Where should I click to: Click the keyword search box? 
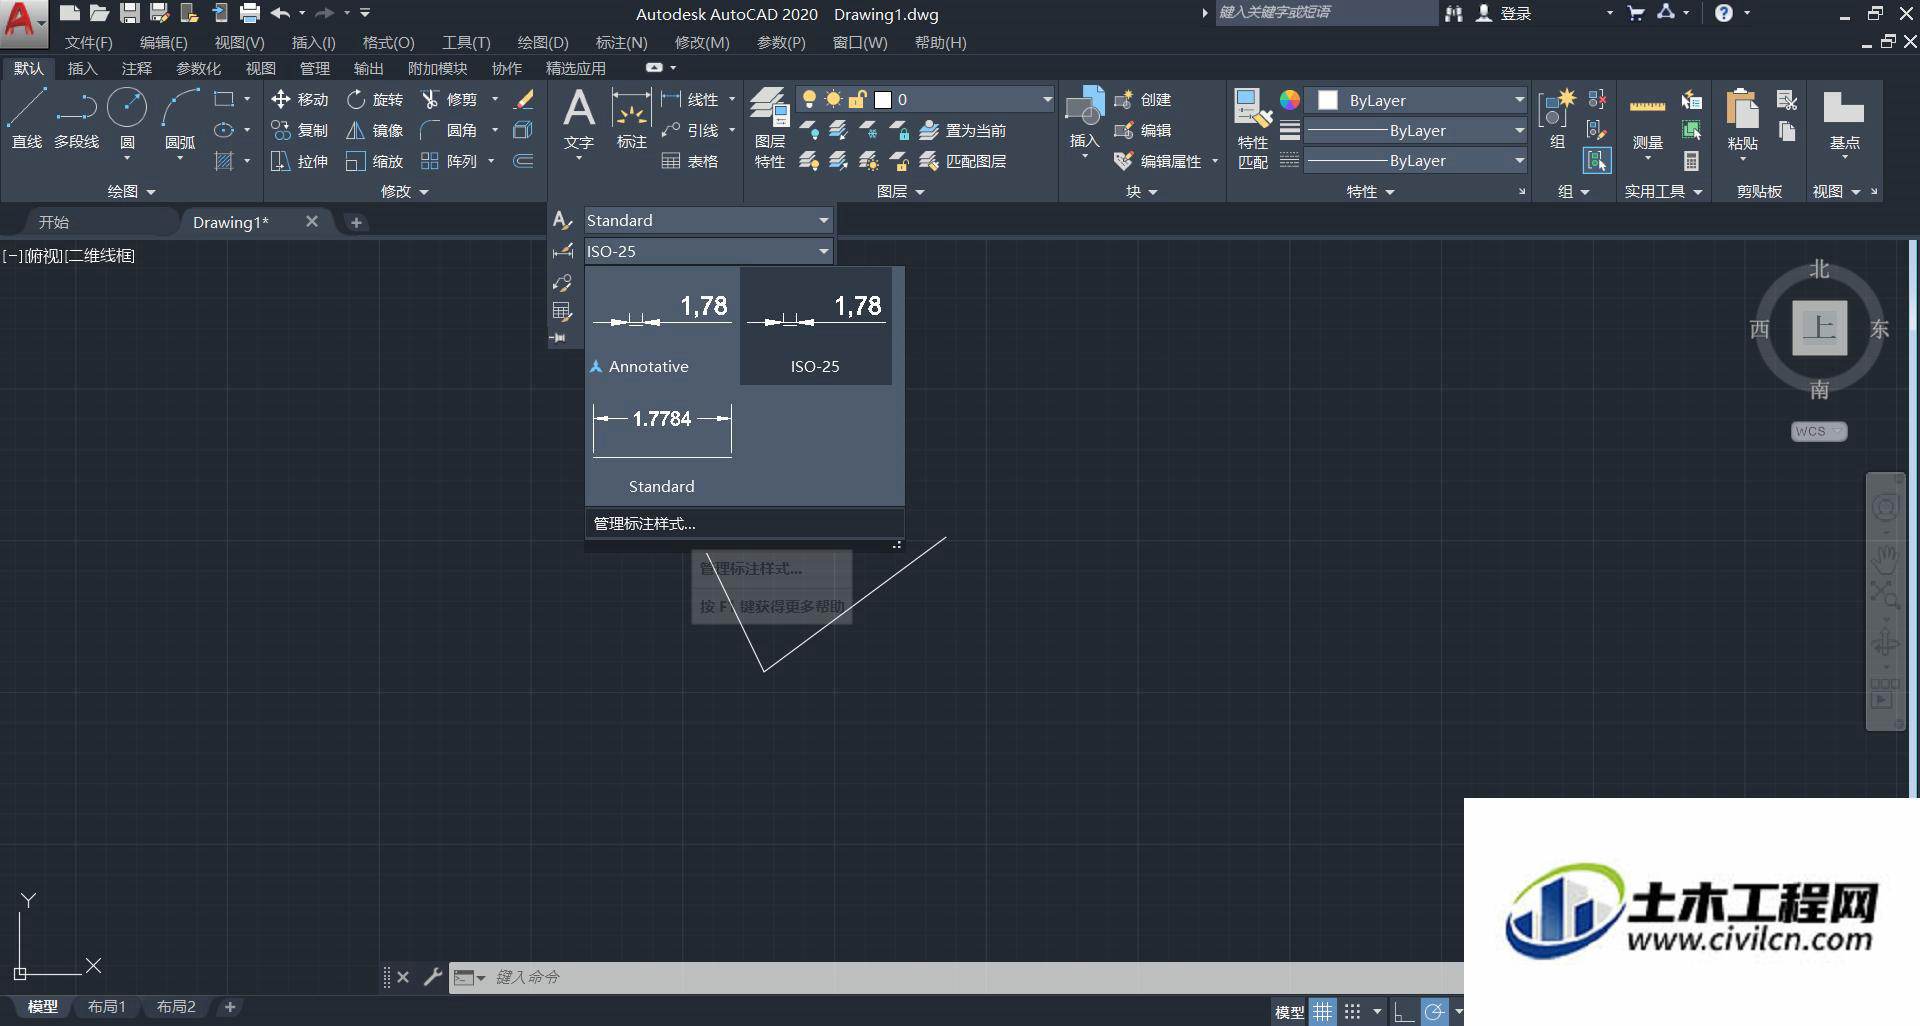(x=1326, y=13)
